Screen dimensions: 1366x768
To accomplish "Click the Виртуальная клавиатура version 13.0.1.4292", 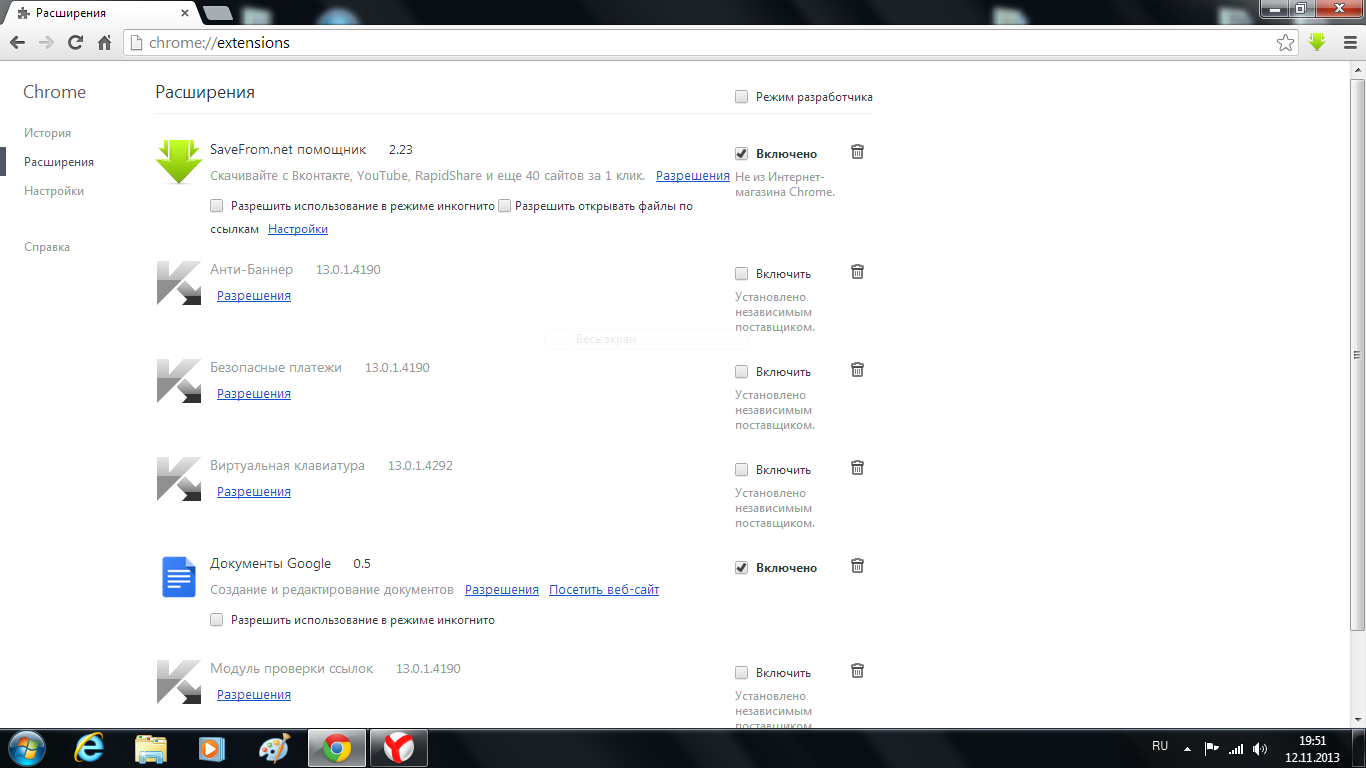I will pyautogui.click(x=420, y=466).
